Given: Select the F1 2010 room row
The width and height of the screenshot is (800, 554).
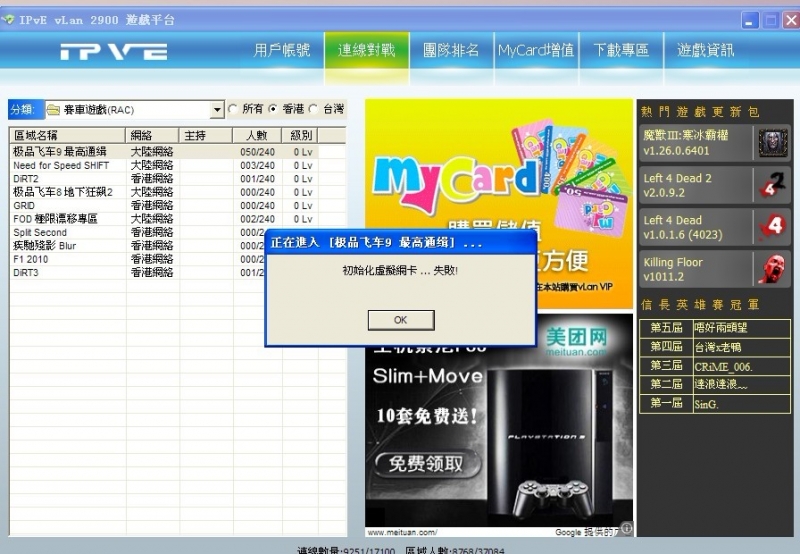Looking at the screenshot, I should tap(138, 259).
